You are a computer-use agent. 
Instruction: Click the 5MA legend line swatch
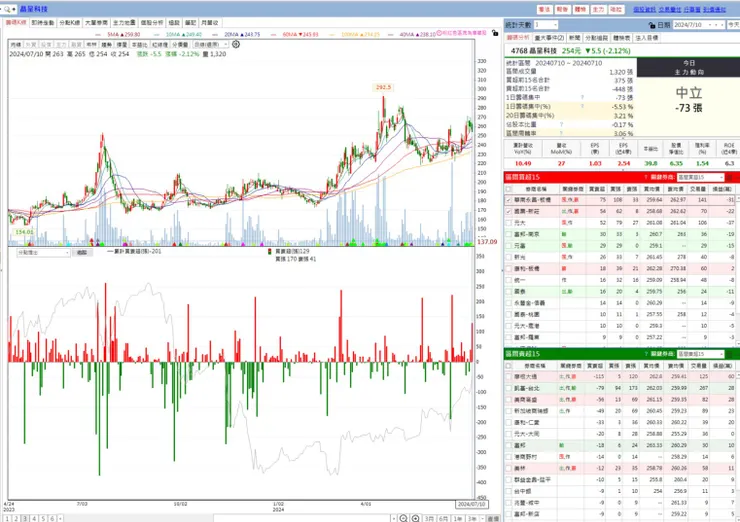(98, 34)
